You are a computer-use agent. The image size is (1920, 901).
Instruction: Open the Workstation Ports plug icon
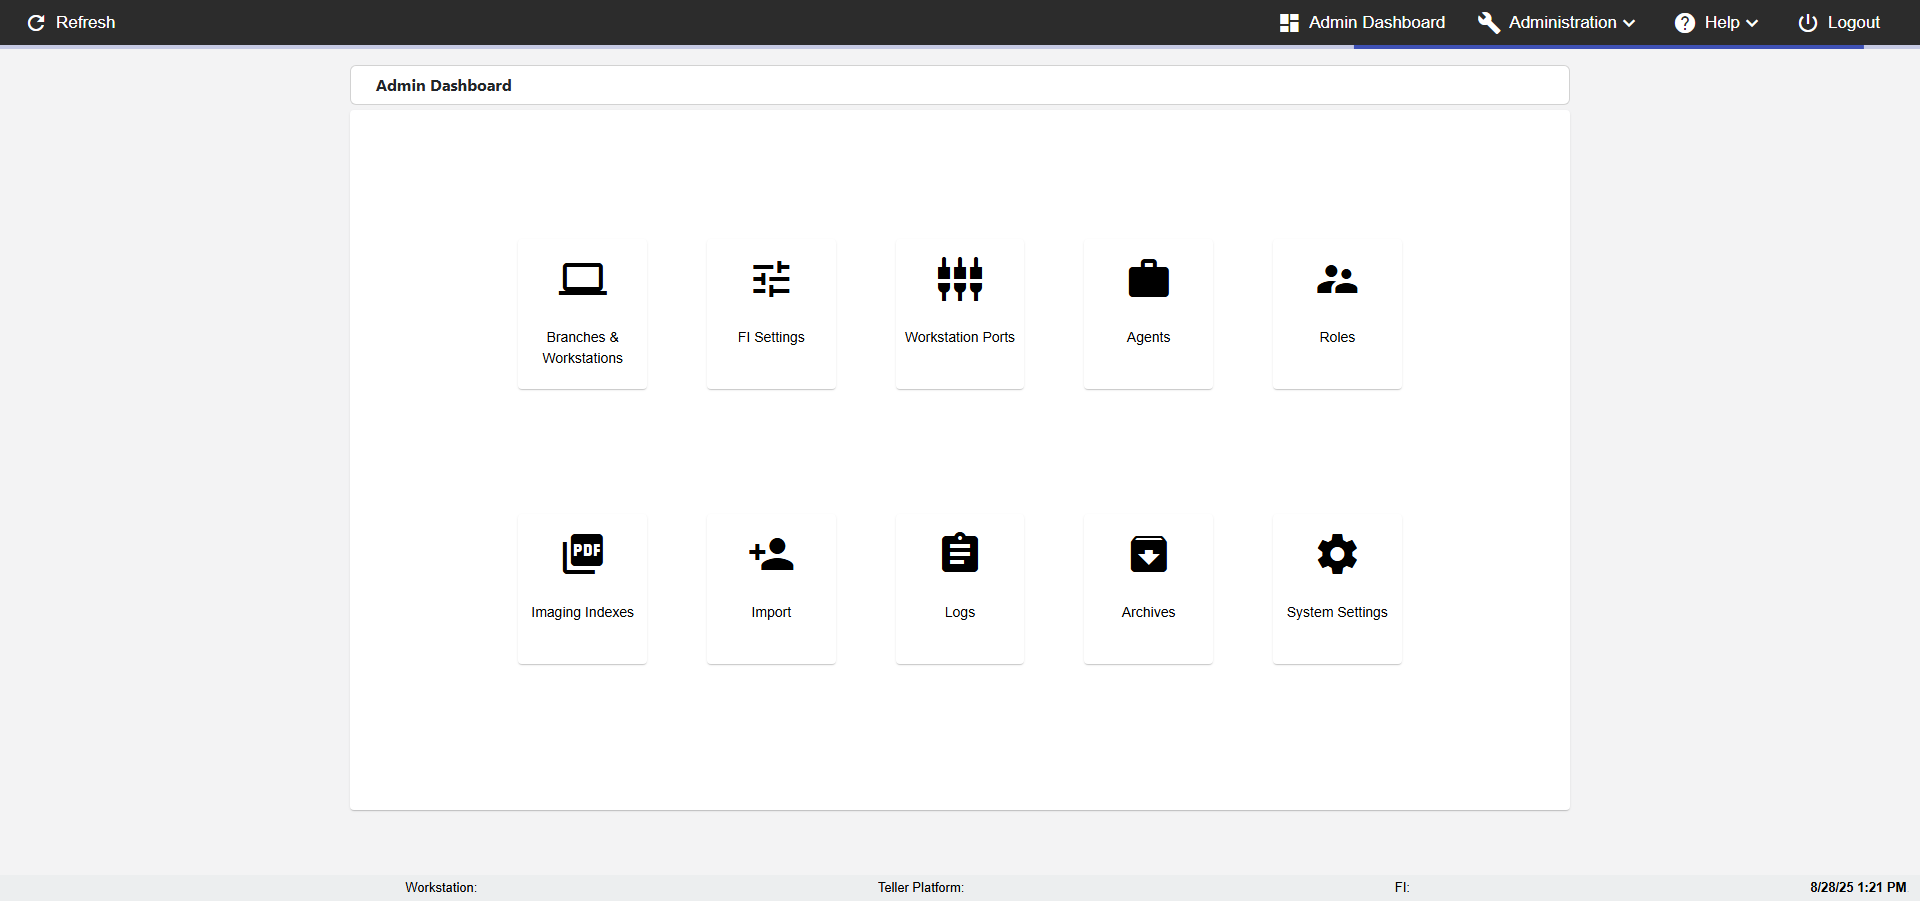[960, 279]
